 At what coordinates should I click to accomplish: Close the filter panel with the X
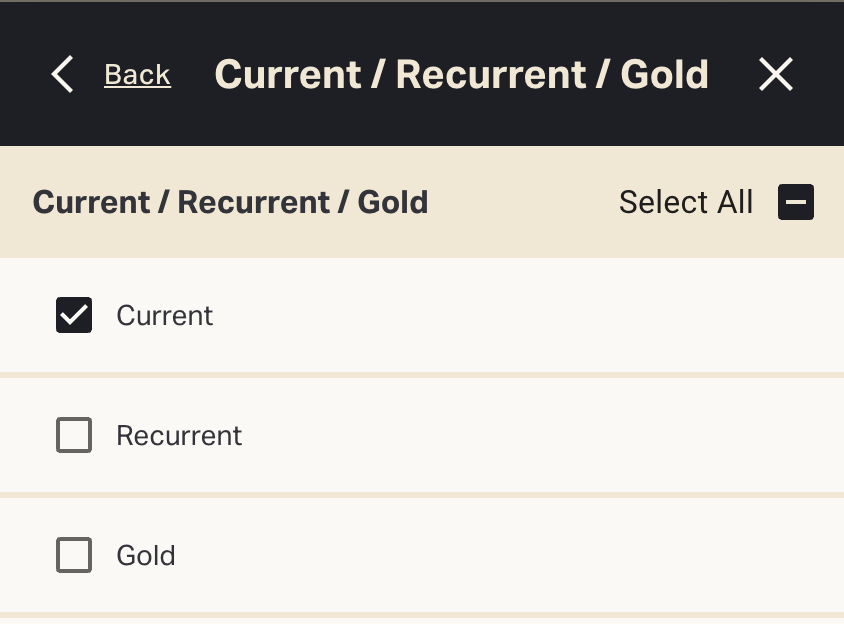775,75
